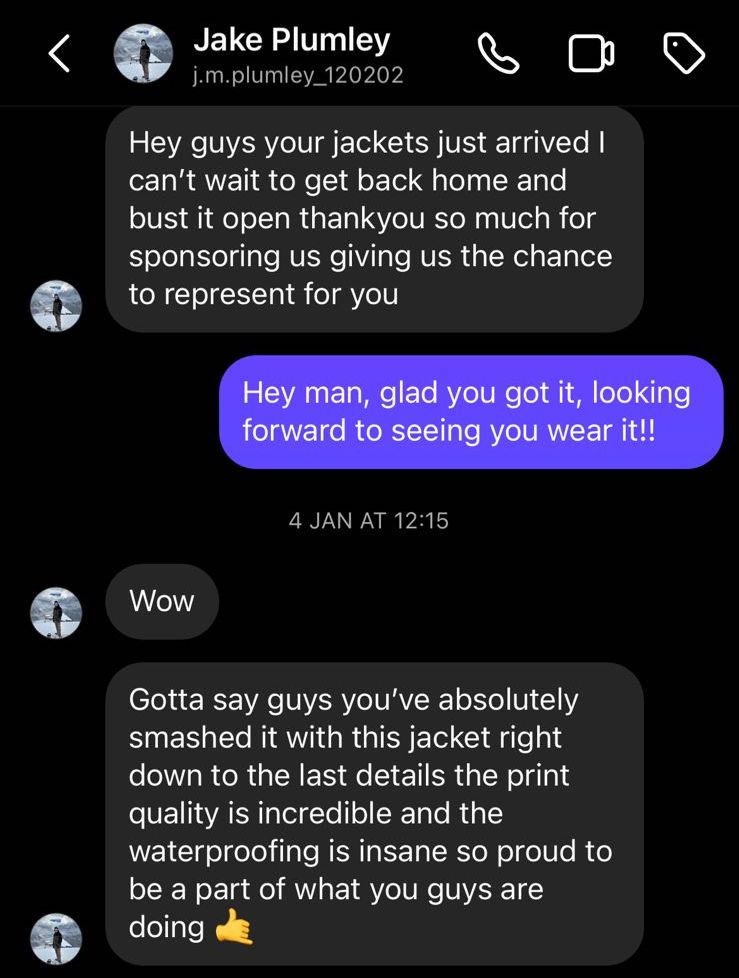Select the message starting "Hey guys your jackets"
Screen dimensions: 739x978
point(373,218)
